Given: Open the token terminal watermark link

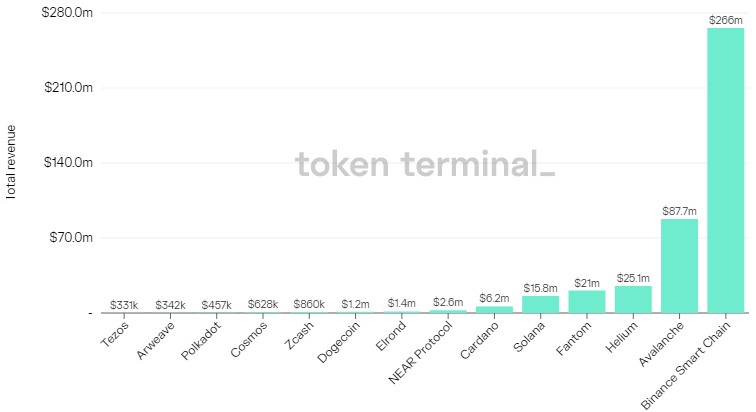Looking at the screenshot, I should [x=424, y=165].
